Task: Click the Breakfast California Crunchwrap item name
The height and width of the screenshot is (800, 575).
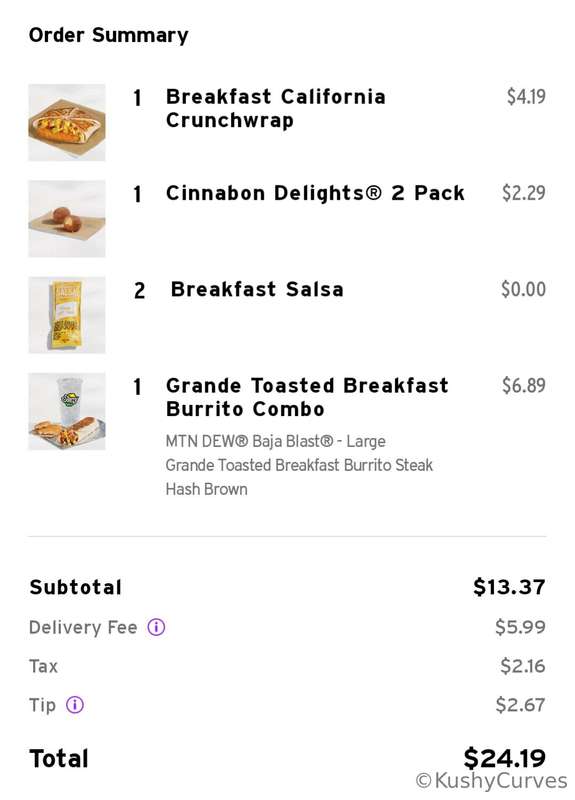Action: point(276,109)
